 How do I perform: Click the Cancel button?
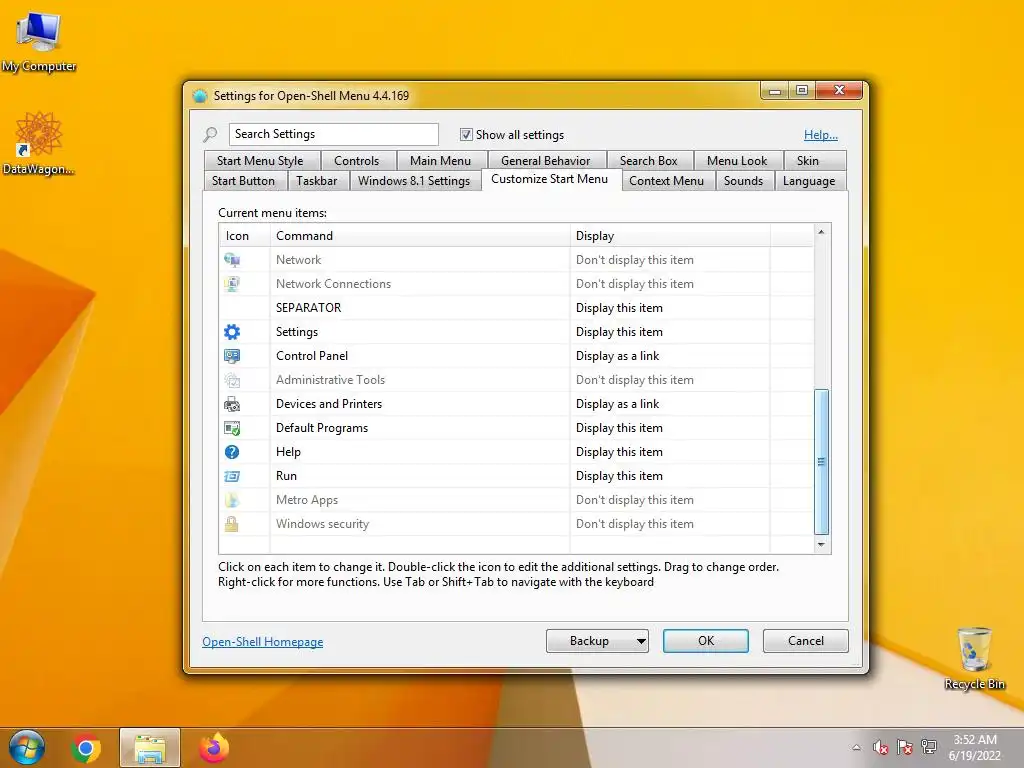805,641
